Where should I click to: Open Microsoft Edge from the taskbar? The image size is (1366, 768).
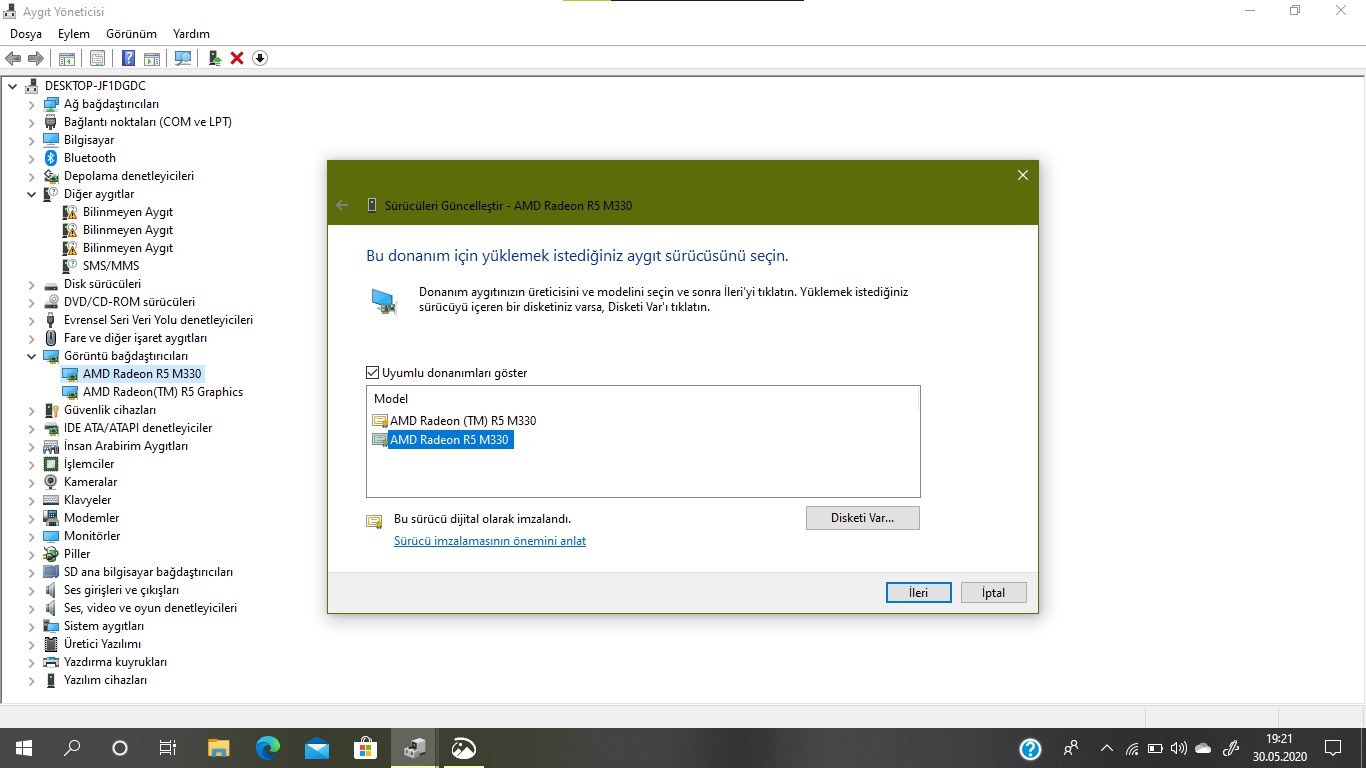tap(267, 748)
